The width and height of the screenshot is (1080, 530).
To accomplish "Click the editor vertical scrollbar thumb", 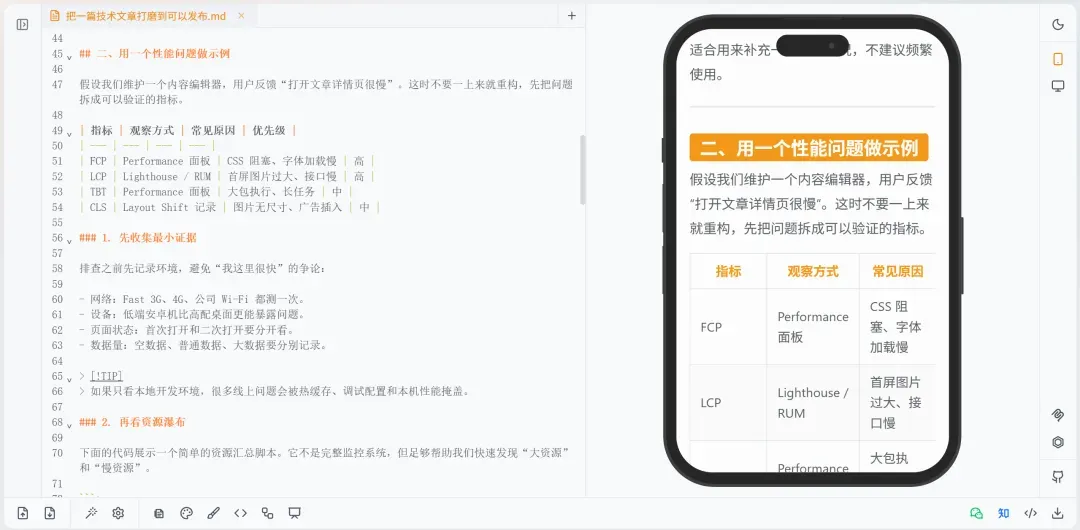I will (x=583, y=170).
